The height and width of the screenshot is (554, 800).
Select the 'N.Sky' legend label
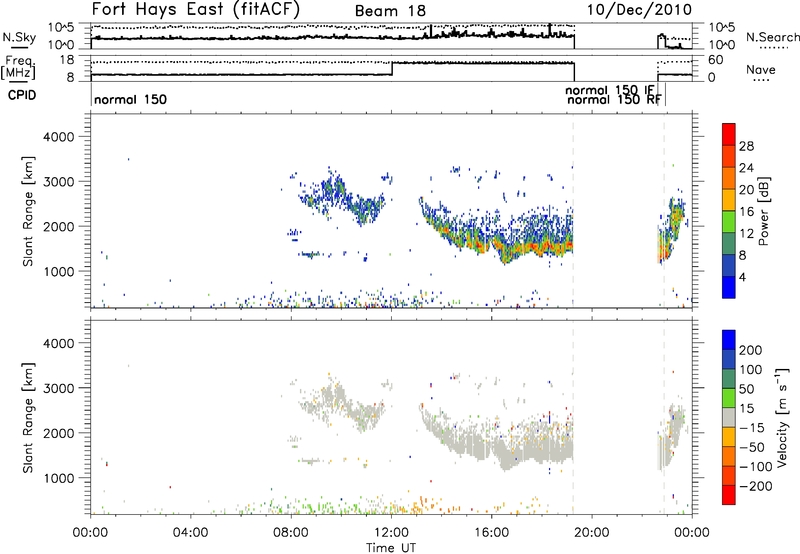pyautogui.click(x=19, y=37)
